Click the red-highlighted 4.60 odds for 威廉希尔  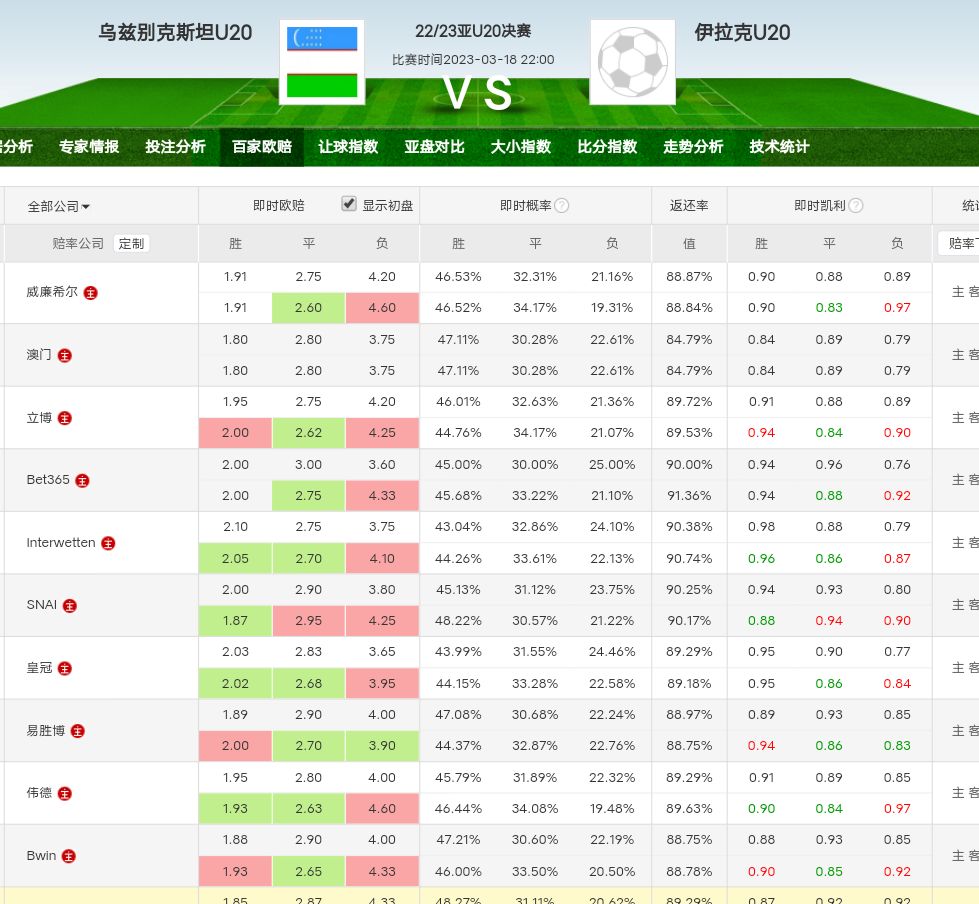[x=382, y=308]
